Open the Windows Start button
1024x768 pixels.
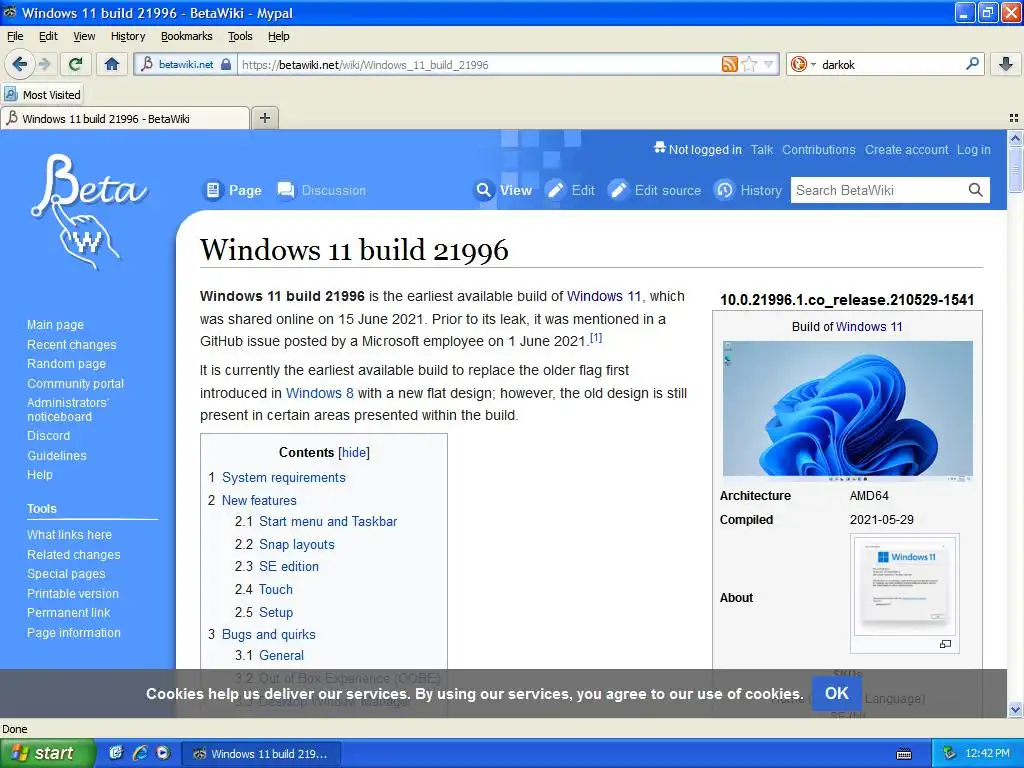click(x=47, y=754)
